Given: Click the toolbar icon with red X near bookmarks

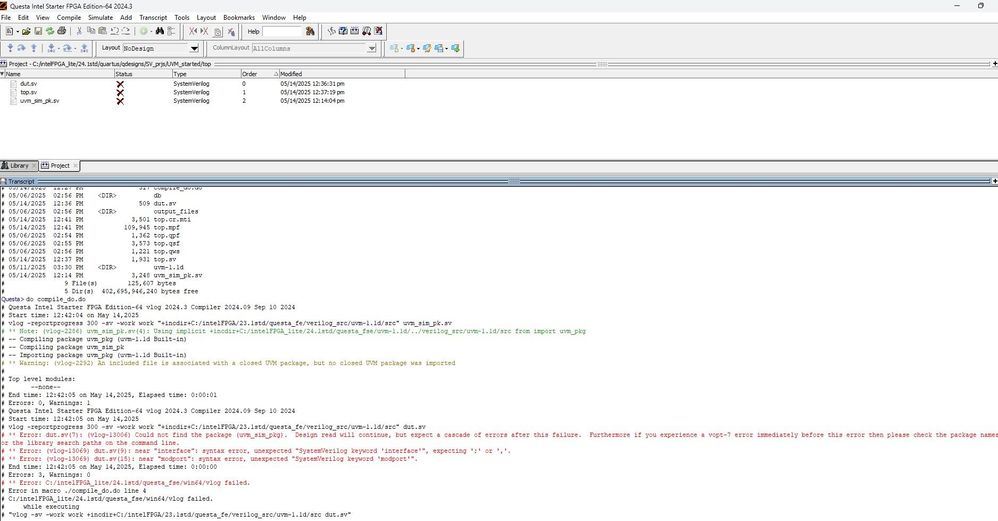Looking at the screenshot, I should point(379,31).
